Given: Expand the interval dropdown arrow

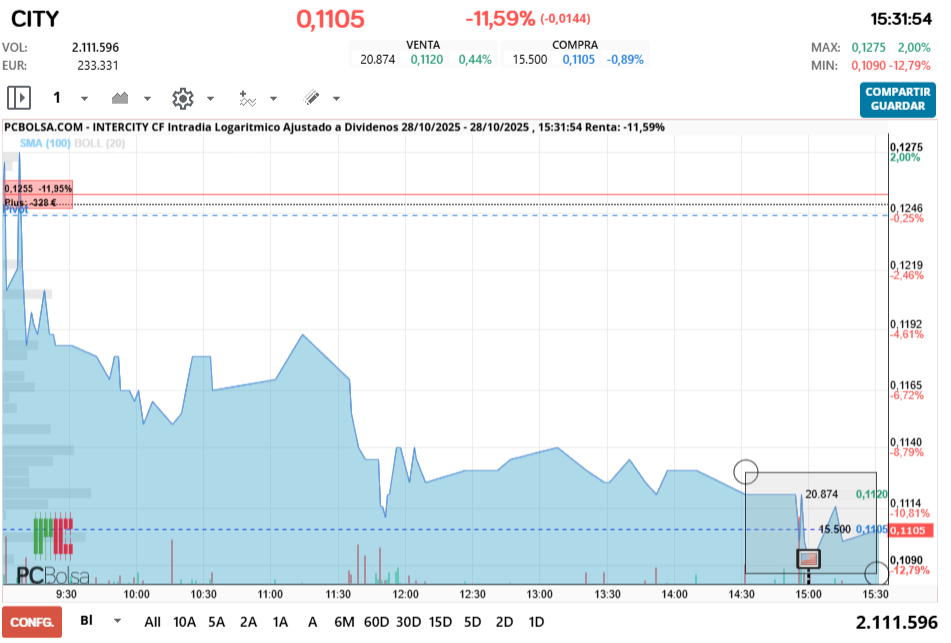Looking at the screenshot, I should [x=84, y=97].
